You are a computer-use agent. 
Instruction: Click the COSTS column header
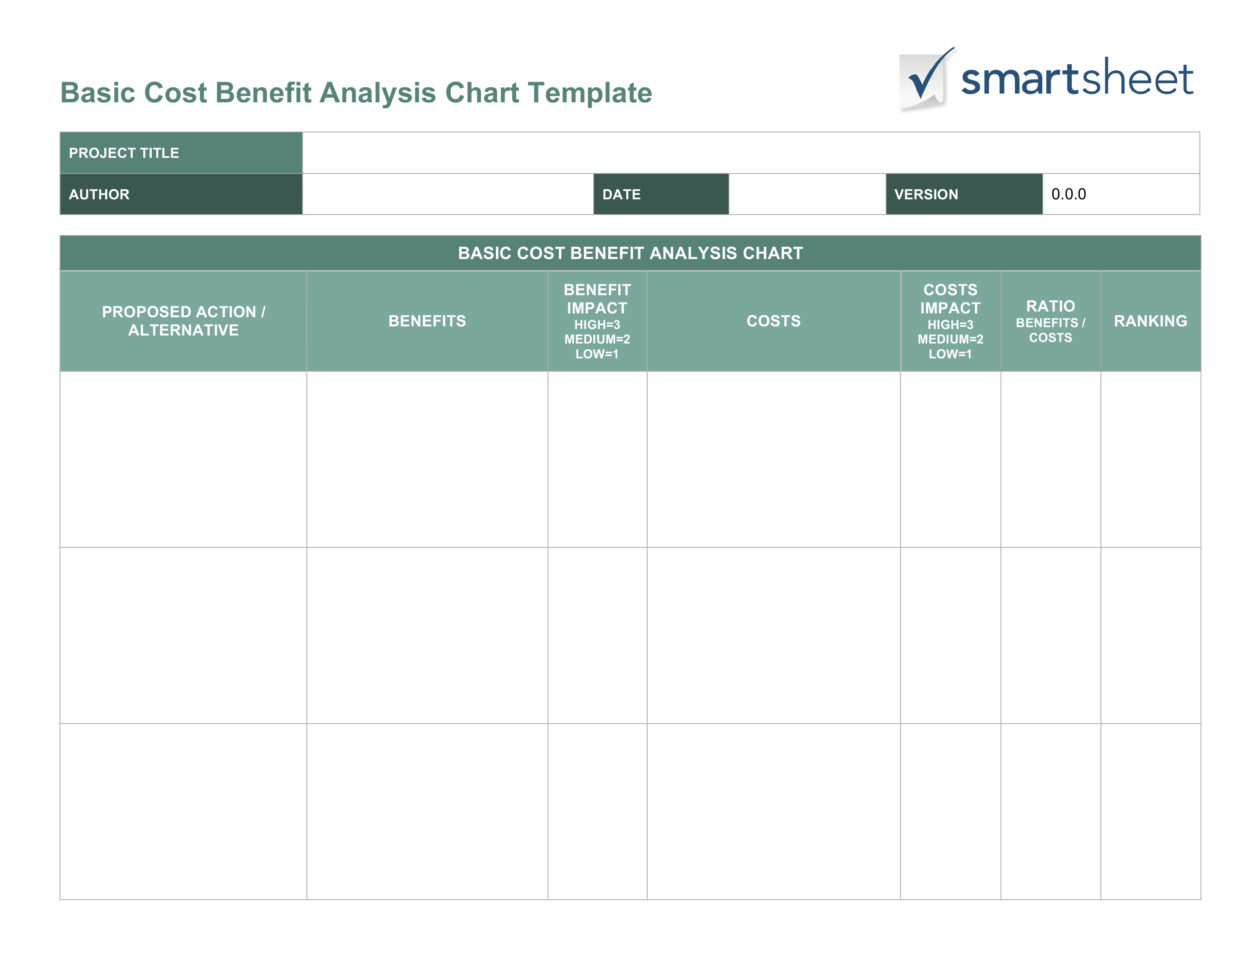(x=773, y=320)
